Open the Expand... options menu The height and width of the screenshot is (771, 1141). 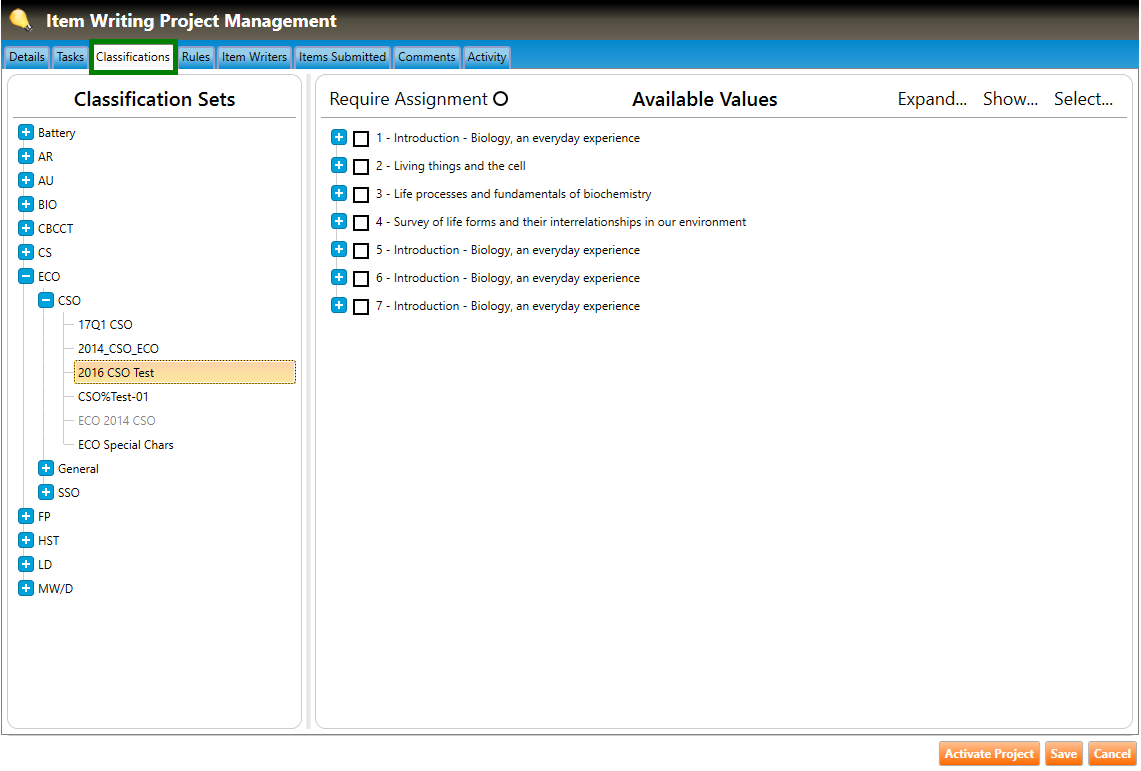931,99
